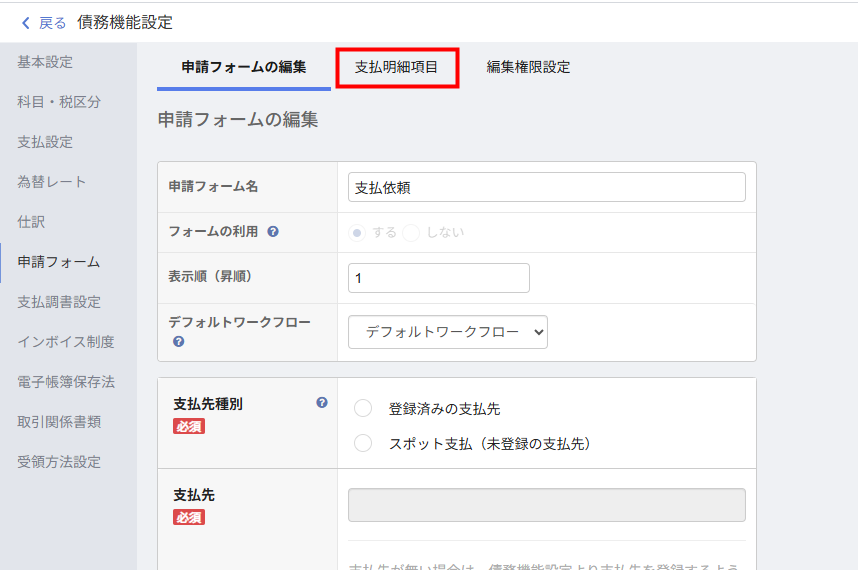Select 登録済みの支払先 radio button
The height and width of the screenshot is (570, 858).
point(363,408)
